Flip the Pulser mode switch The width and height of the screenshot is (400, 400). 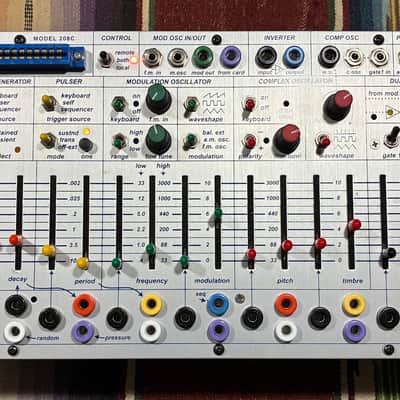tap(48, 140)
